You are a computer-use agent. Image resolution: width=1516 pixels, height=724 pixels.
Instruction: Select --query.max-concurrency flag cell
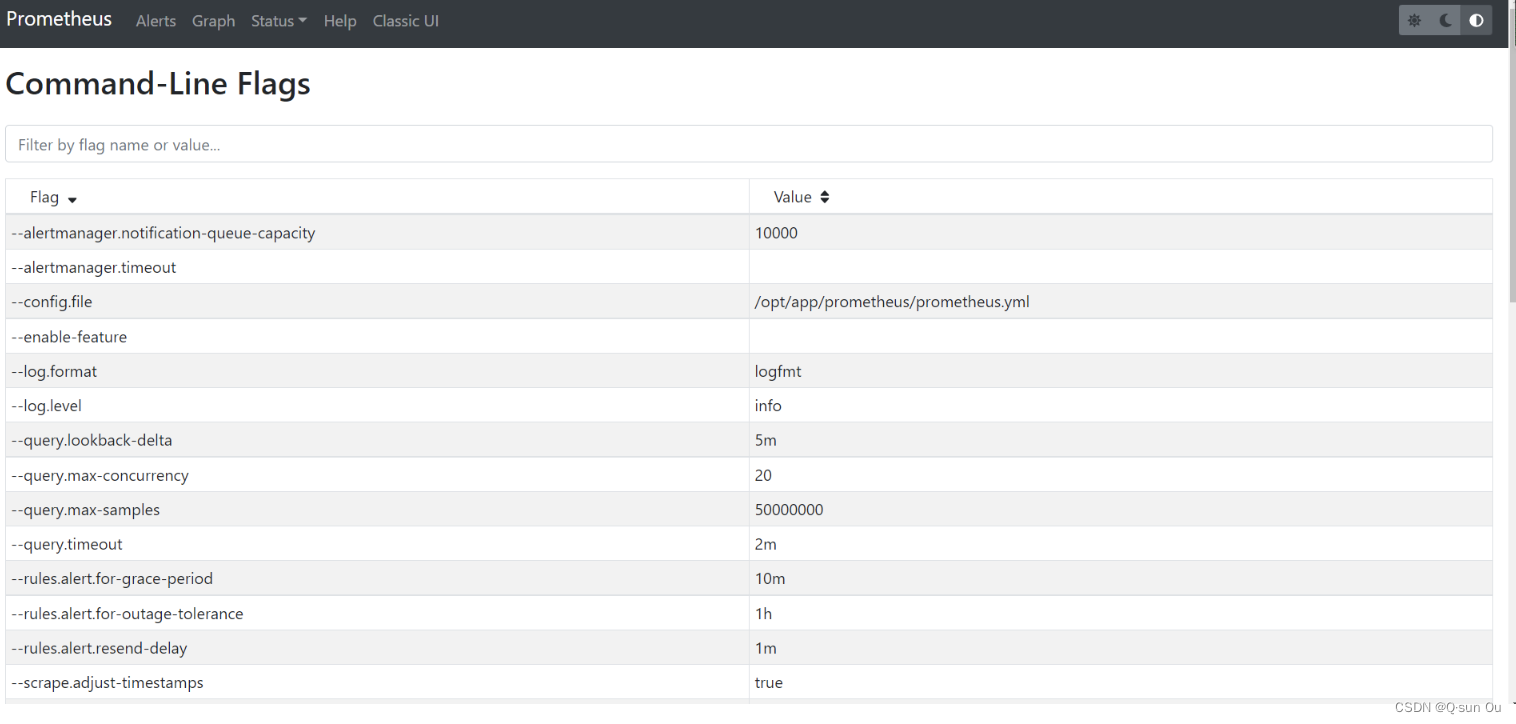(x=378, y=475)
